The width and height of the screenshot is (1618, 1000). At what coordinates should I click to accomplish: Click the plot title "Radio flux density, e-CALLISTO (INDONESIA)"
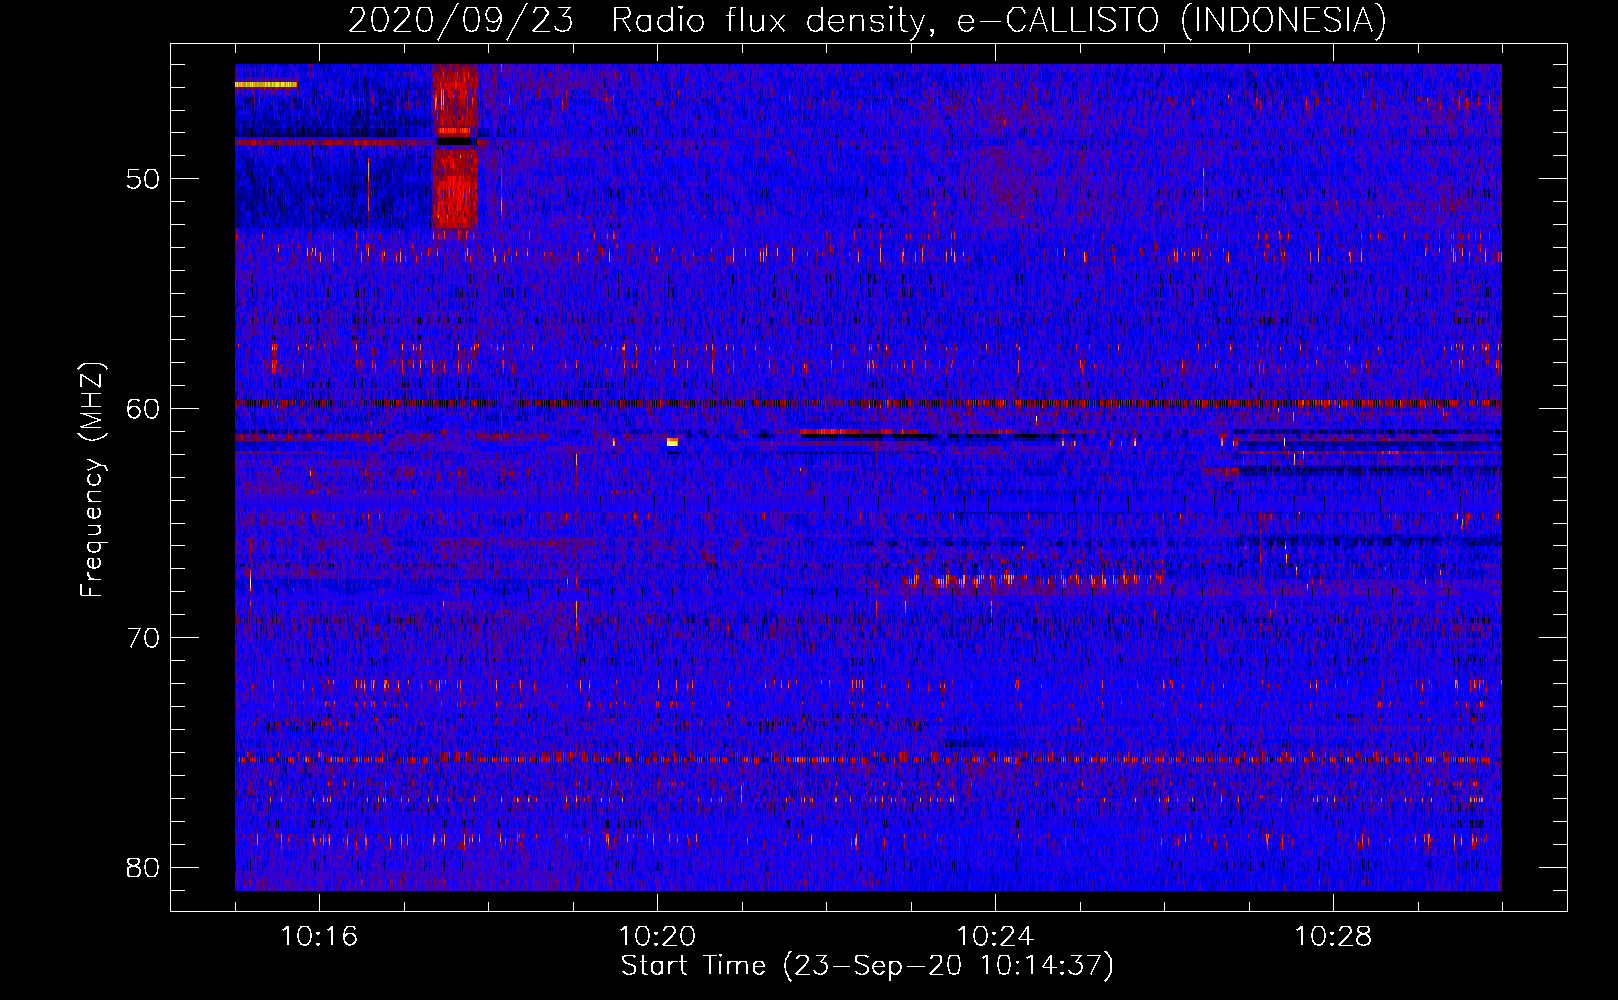[x=998, y=20]
